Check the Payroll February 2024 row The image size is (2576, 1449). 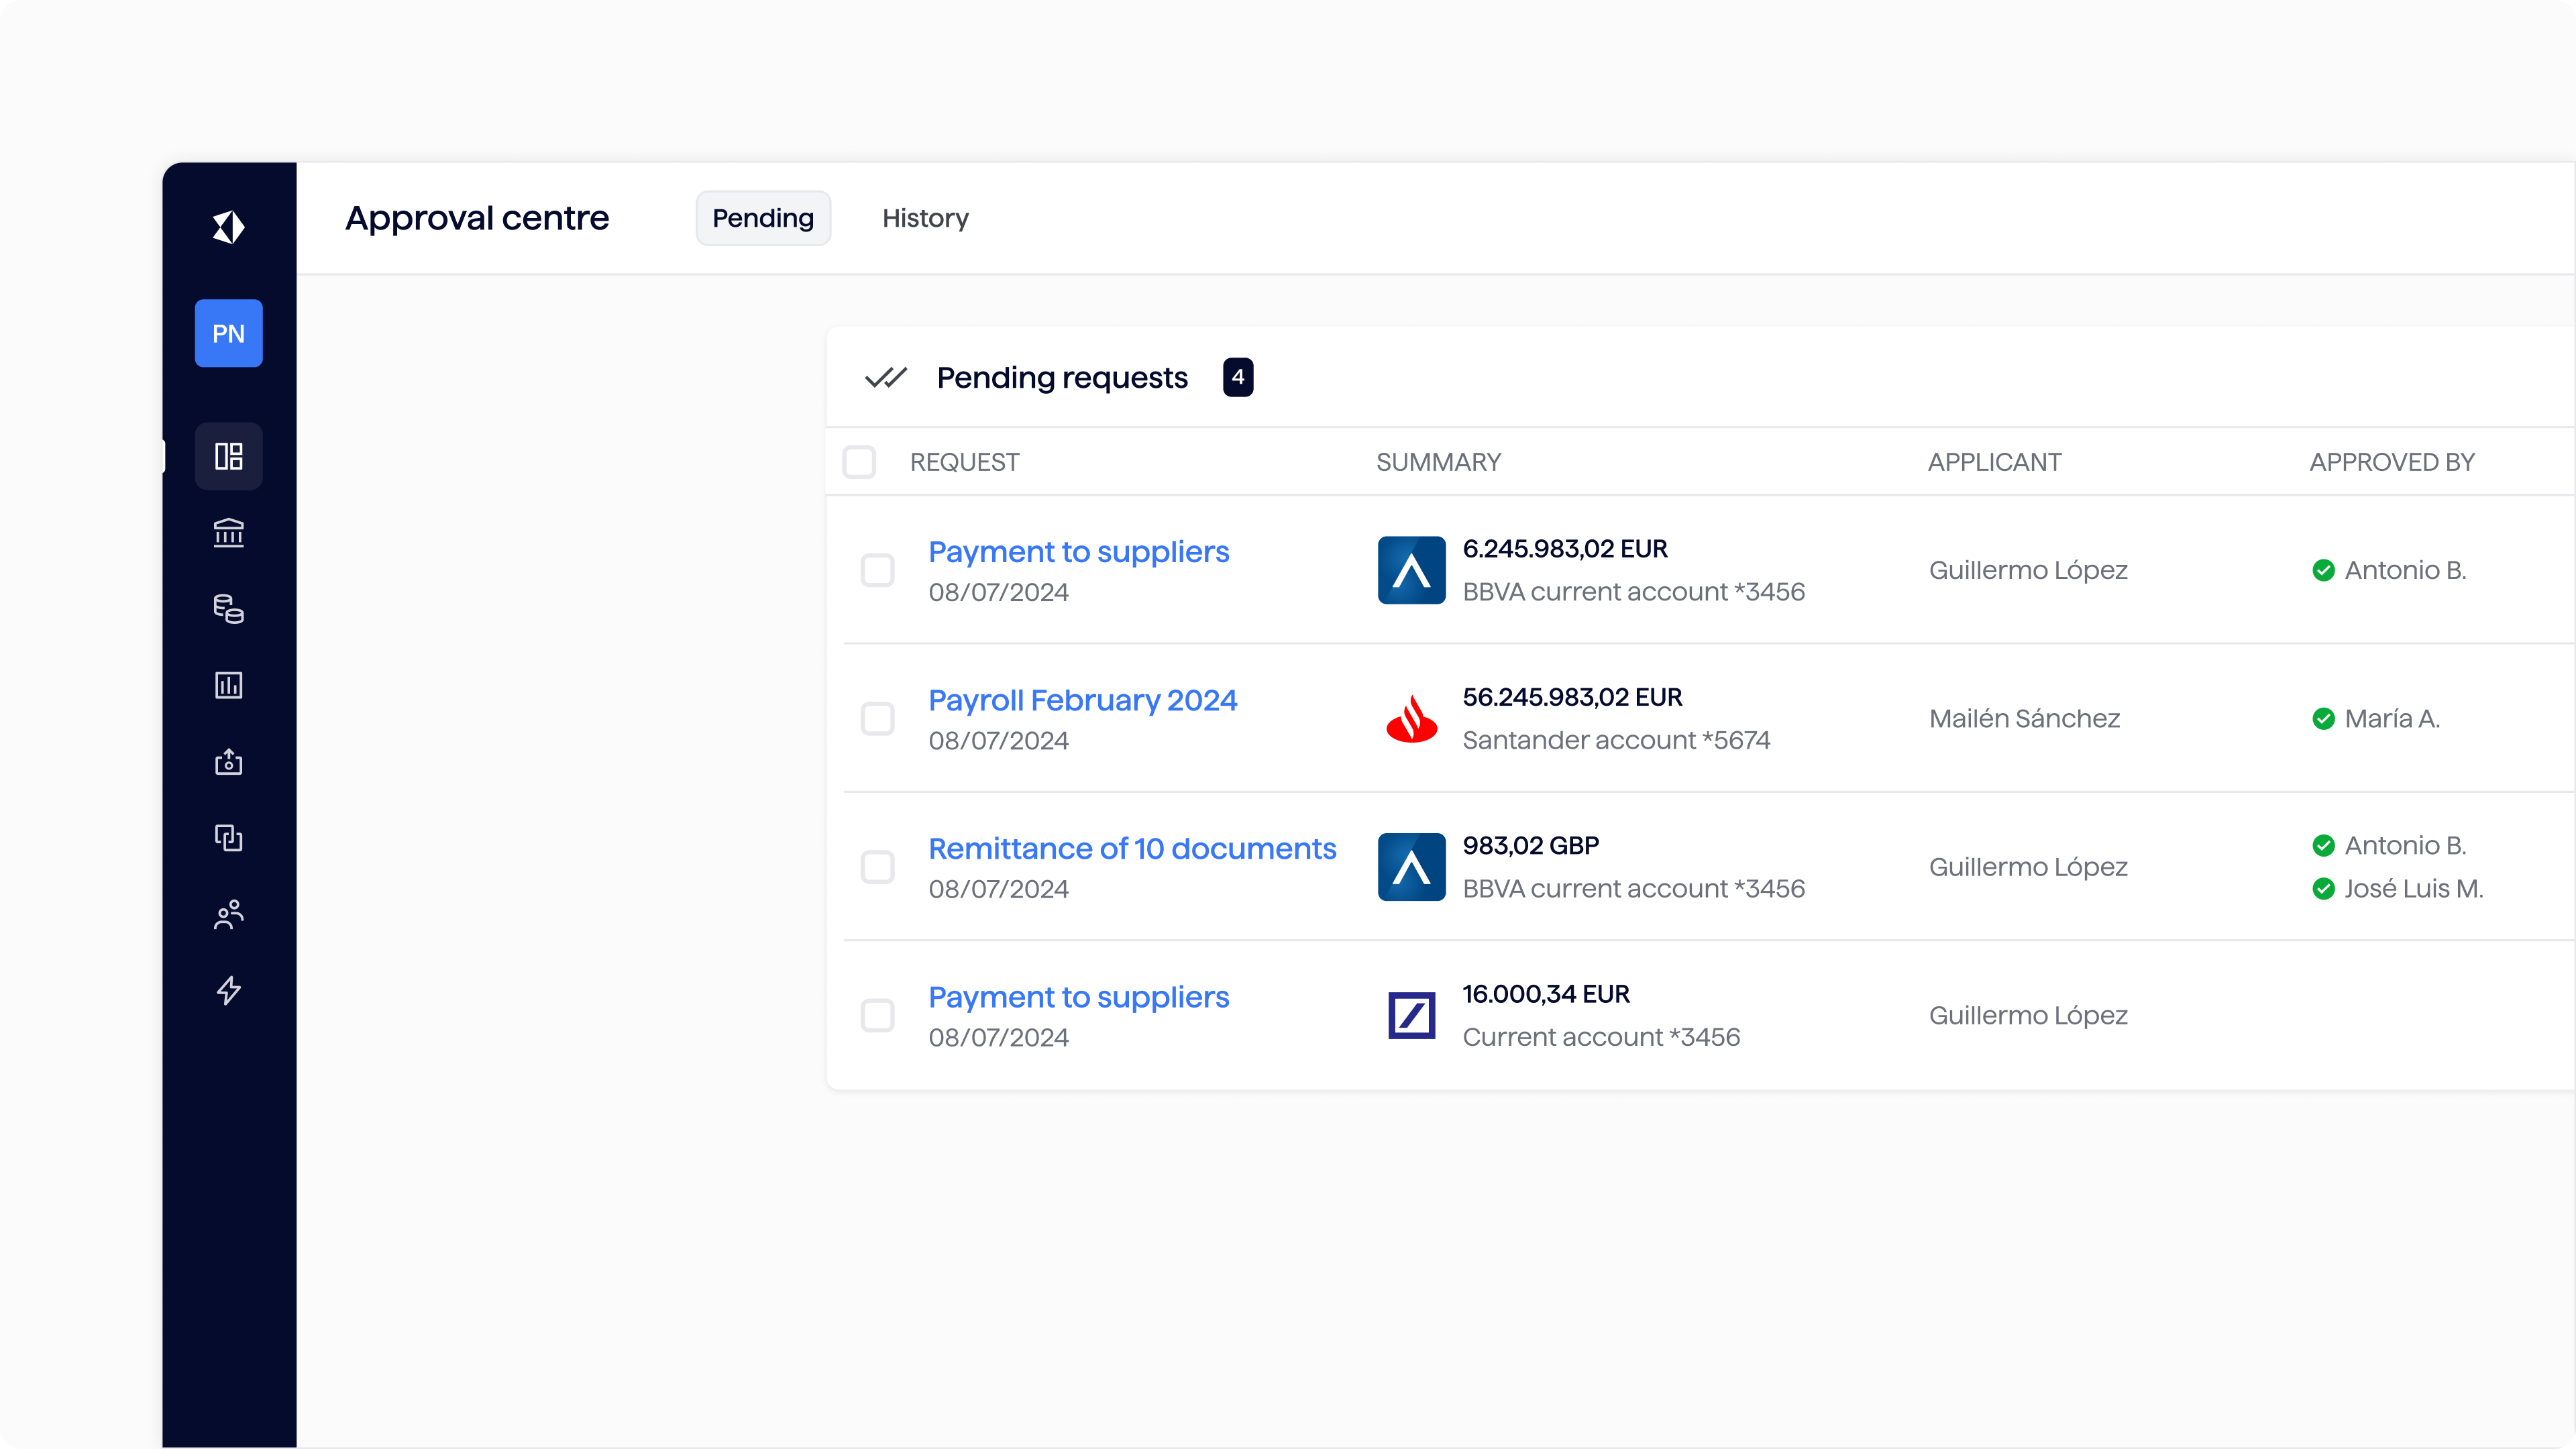point(877,718)
